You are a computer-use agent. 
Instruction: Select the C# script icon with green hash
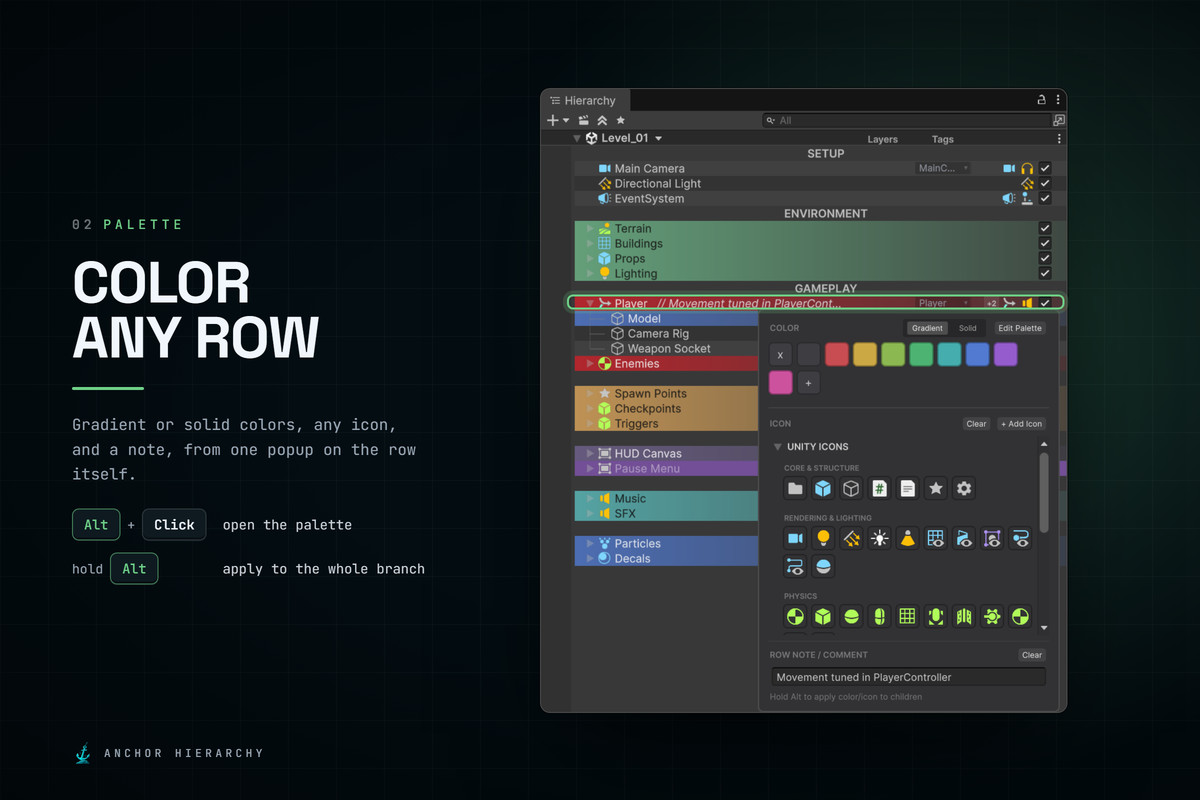(x=879, y=488)
